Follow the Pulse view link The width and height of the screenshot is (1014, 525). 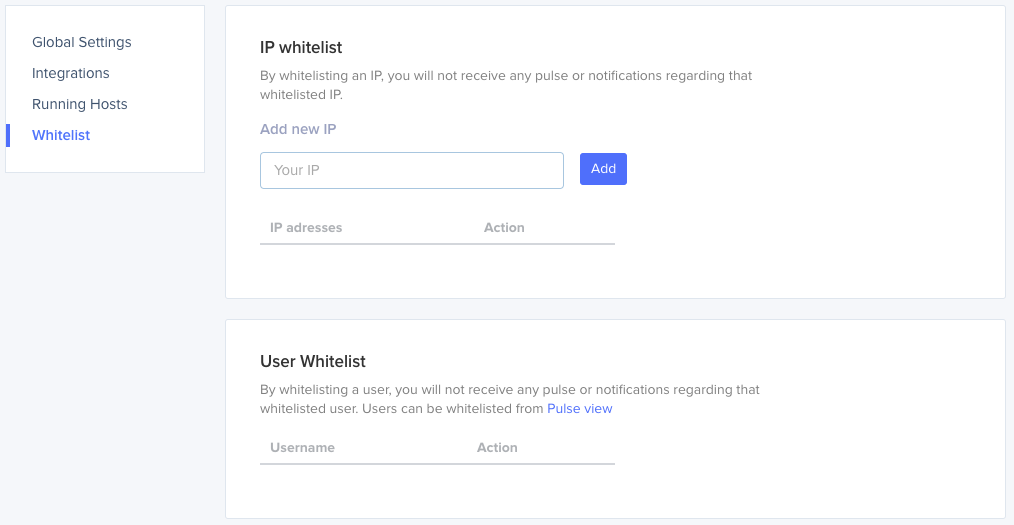point(579,409)
